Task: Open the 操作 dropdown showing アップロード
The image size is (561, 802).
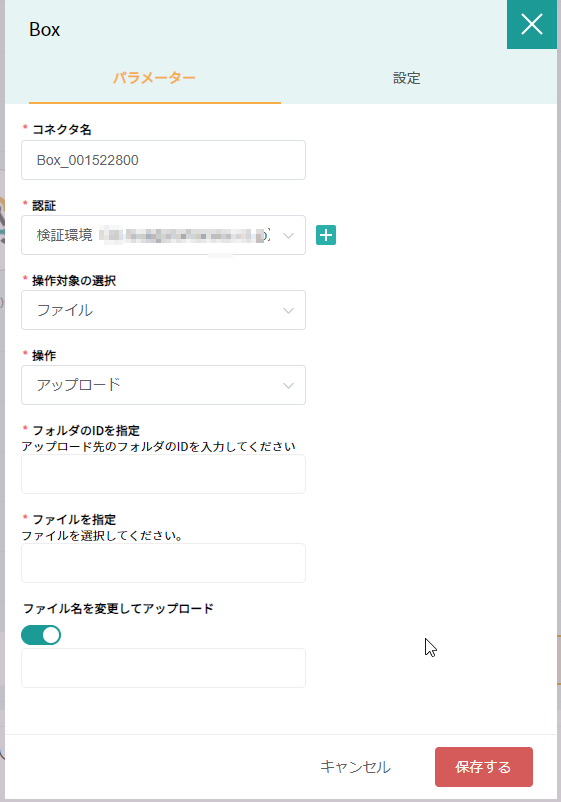Action: point(163,385)
